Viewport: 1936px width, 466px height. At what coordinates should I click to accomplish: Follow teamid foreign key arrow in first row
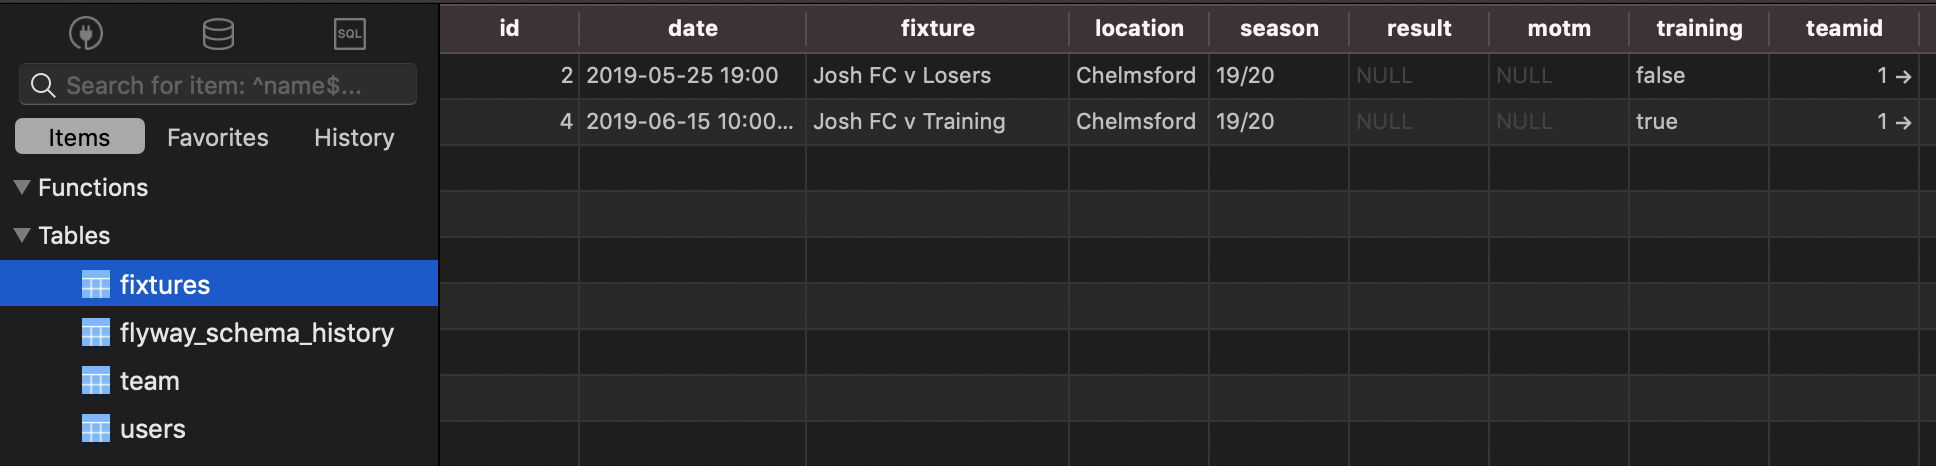pos(1903,76)
